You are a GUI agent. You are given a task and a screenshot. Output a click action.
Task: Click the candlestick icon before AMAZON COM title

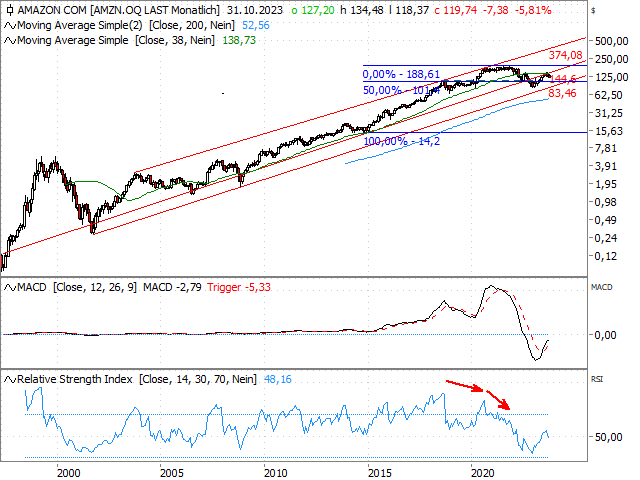click(x=9, y=10)
